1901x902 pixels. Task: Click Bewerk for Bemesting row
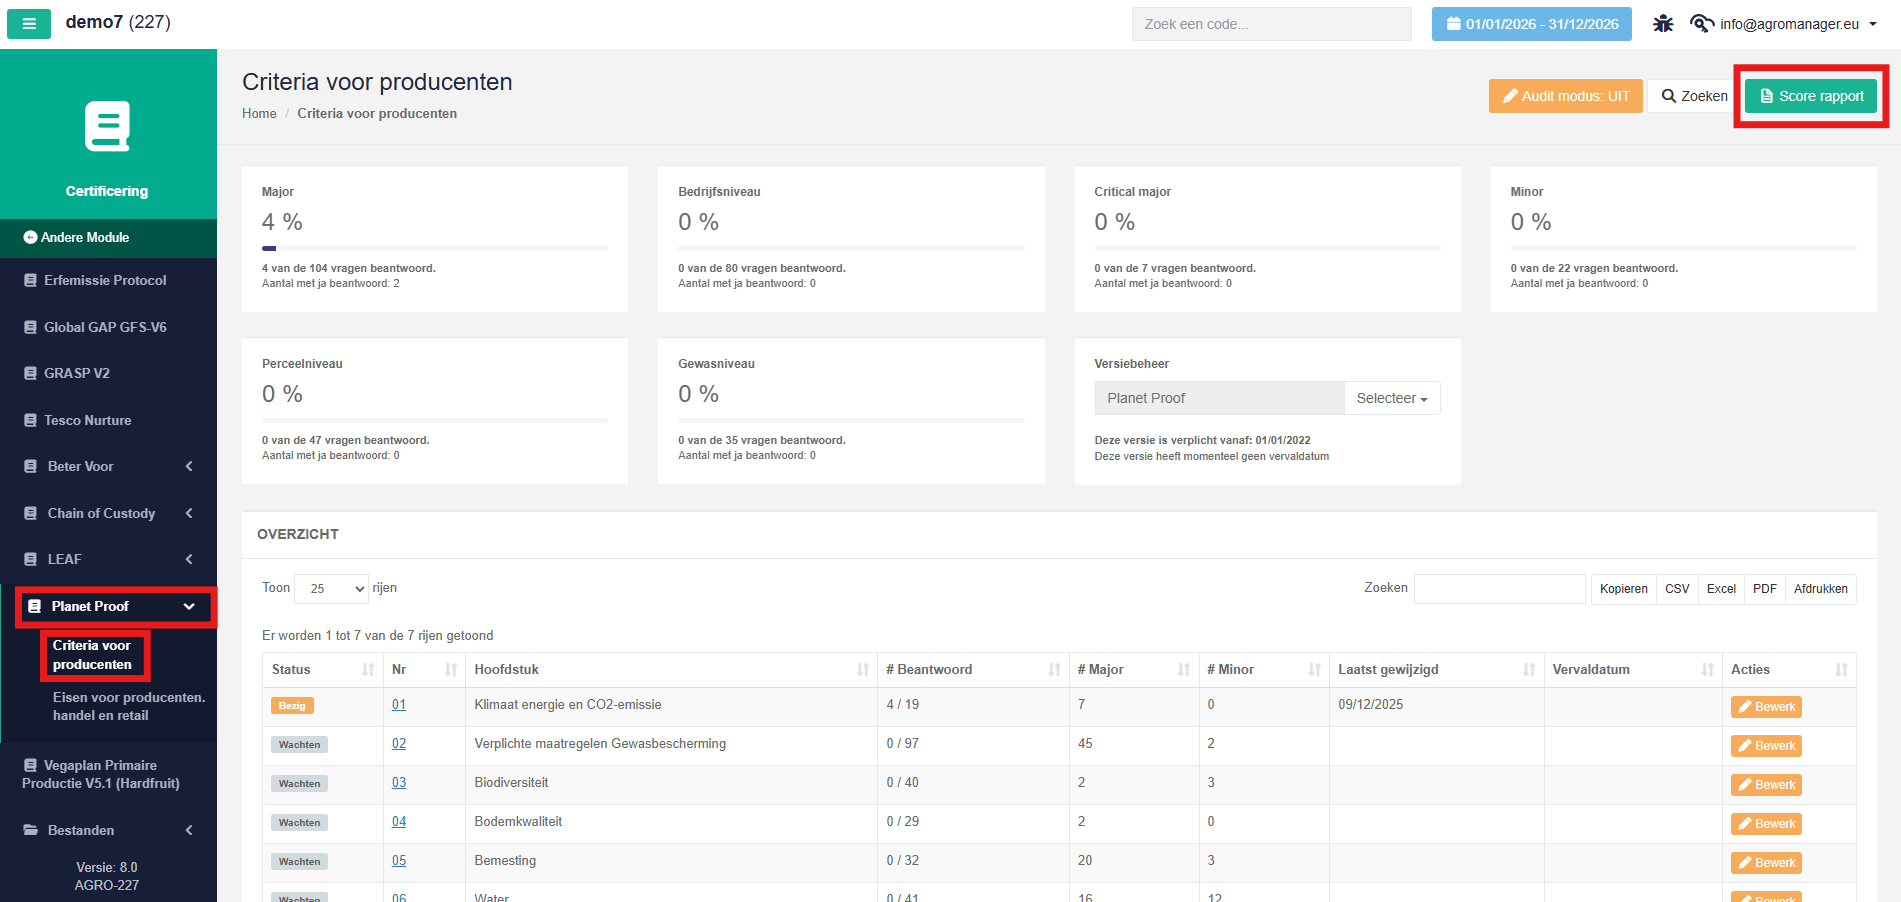click(1766, 863)
